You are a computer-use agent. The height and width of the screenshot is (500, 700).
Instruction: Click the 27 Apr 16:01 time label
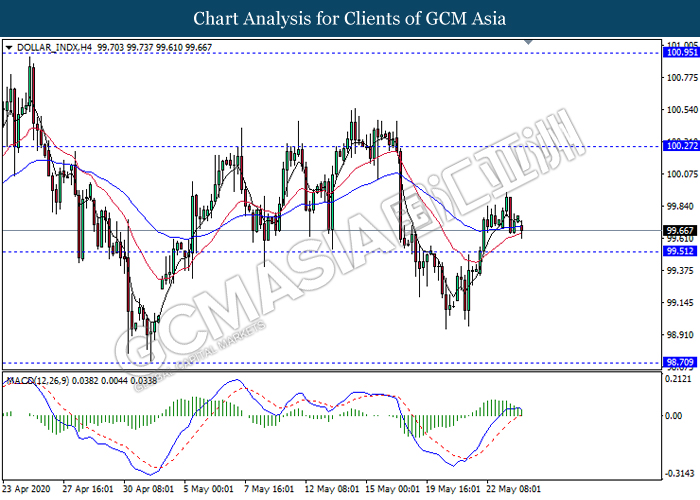coord(88,489)
